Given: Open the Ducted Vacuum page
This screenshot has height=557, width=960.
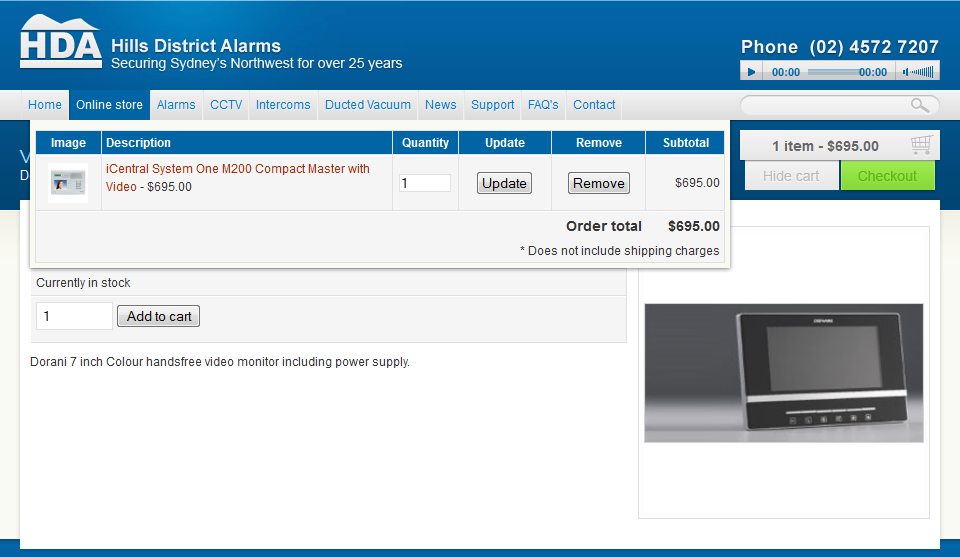Looking at the screenshot, I should click(367, 105).
